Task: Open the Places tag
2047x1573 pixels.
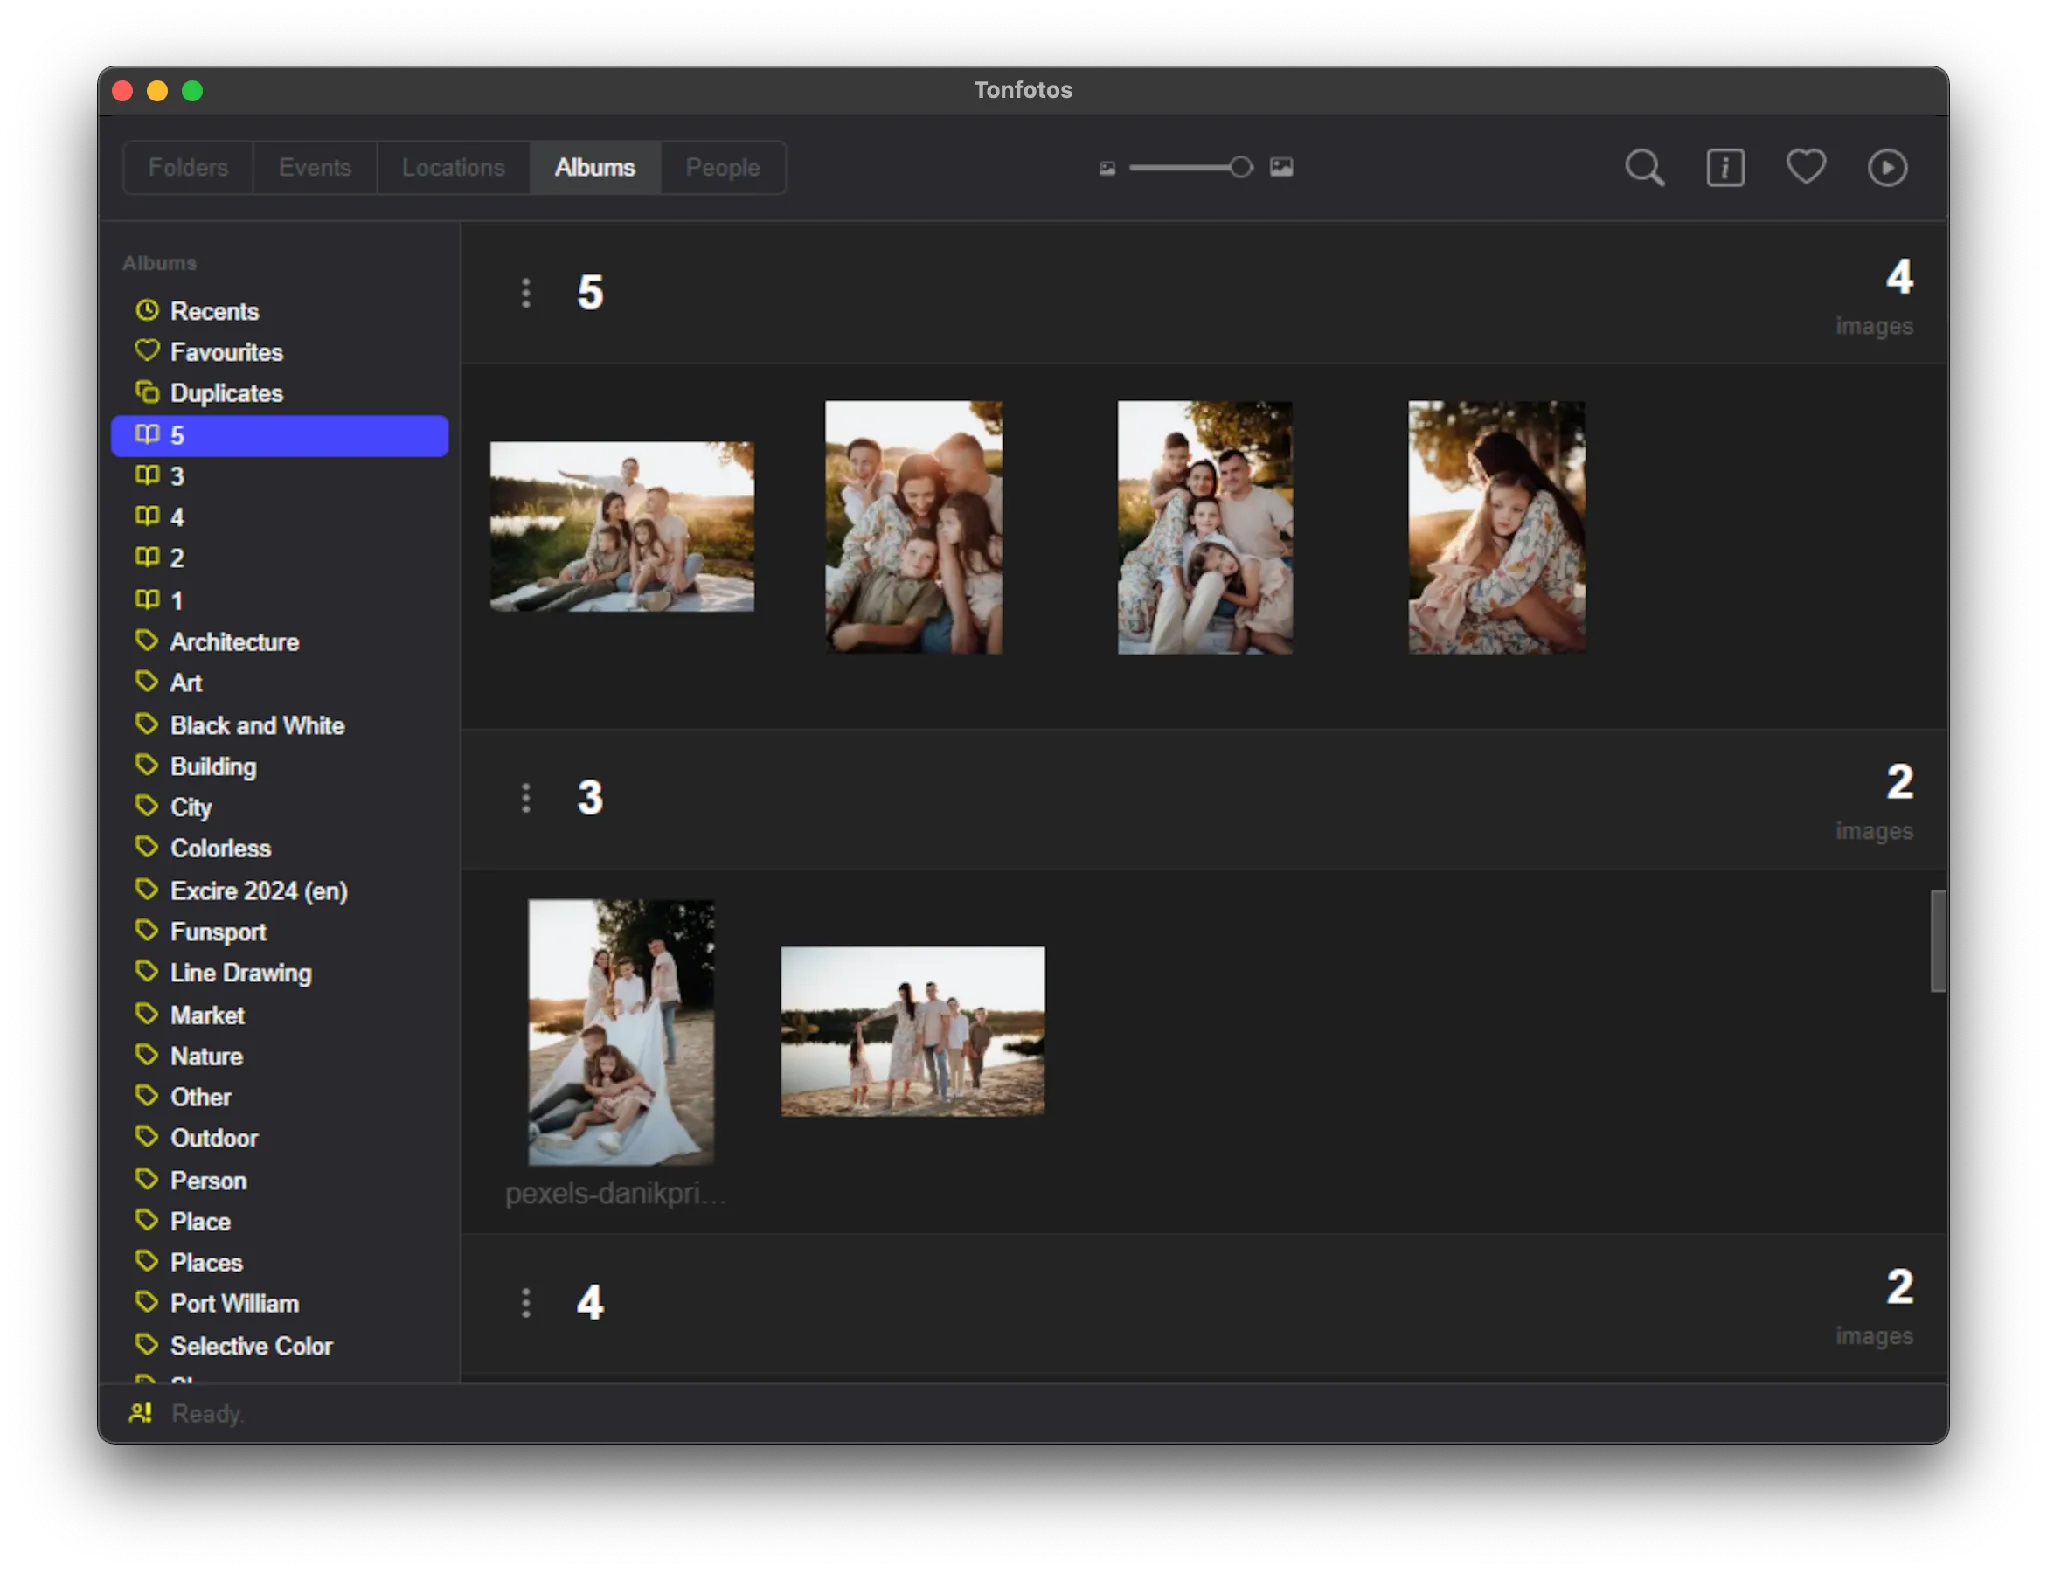Action: tap(280, 1262)
